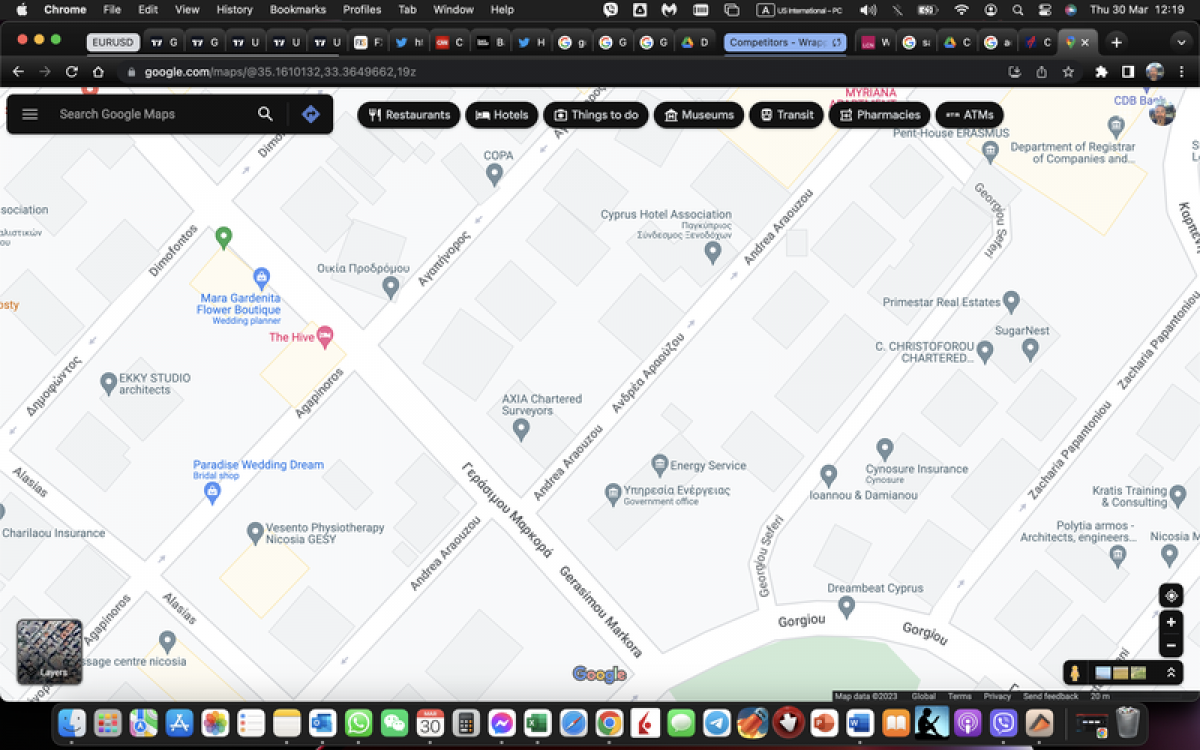
Task: Select the Street View pegman
Action: click(1075, 673)
